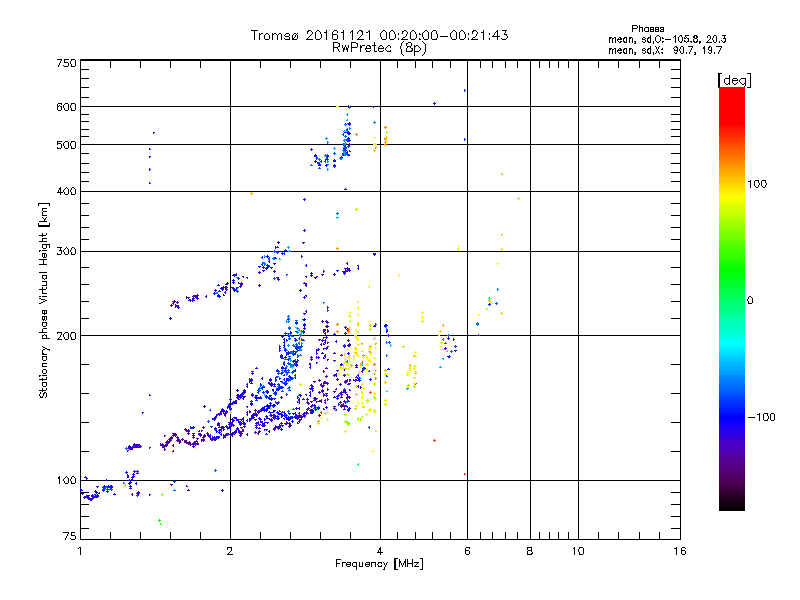The width and height of the screenshot is (800, 600).
Task: Click the x-axis '10' tick label
Action: pyautogui.click(x=578, y=551)
